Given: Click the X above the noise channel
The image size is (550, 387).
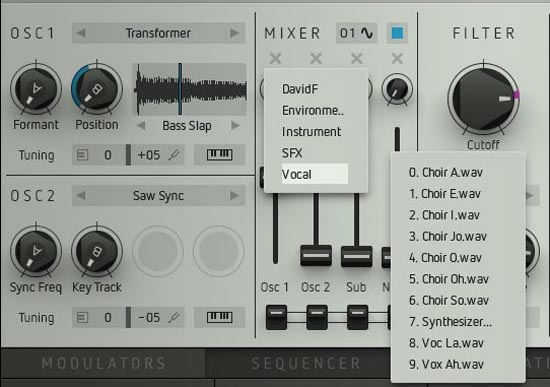Looking at the screenshot, I should click(x=397, y=58).
